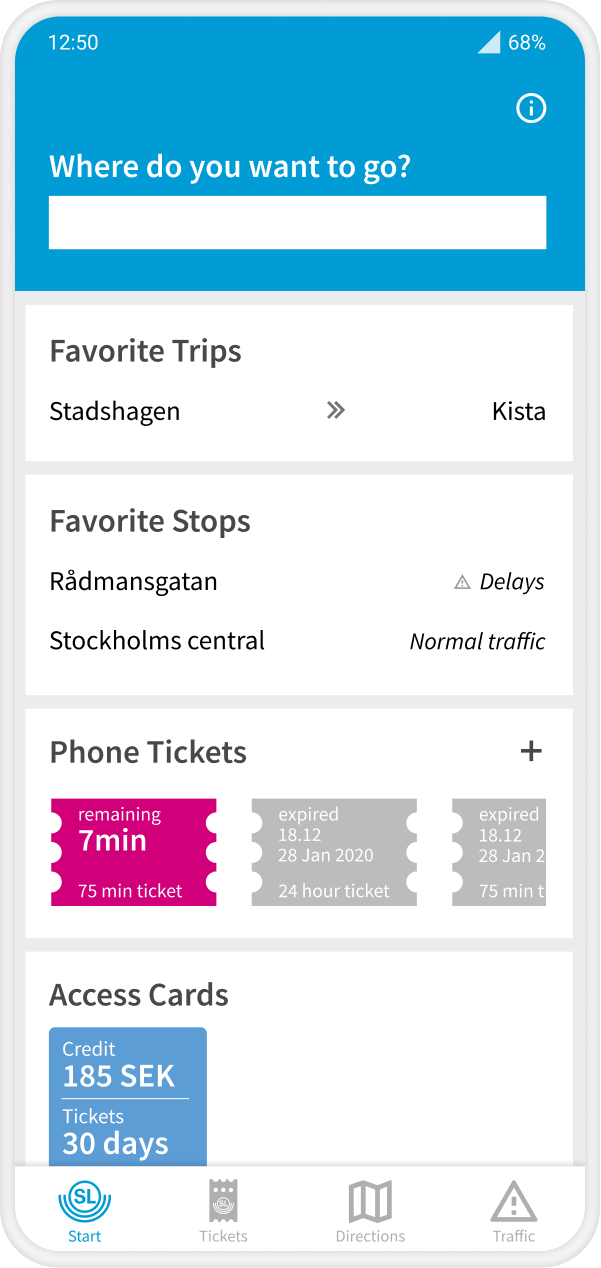Select Kista favorite trip destination
This screenshot has height=1268, width=601.
[519, 411]
